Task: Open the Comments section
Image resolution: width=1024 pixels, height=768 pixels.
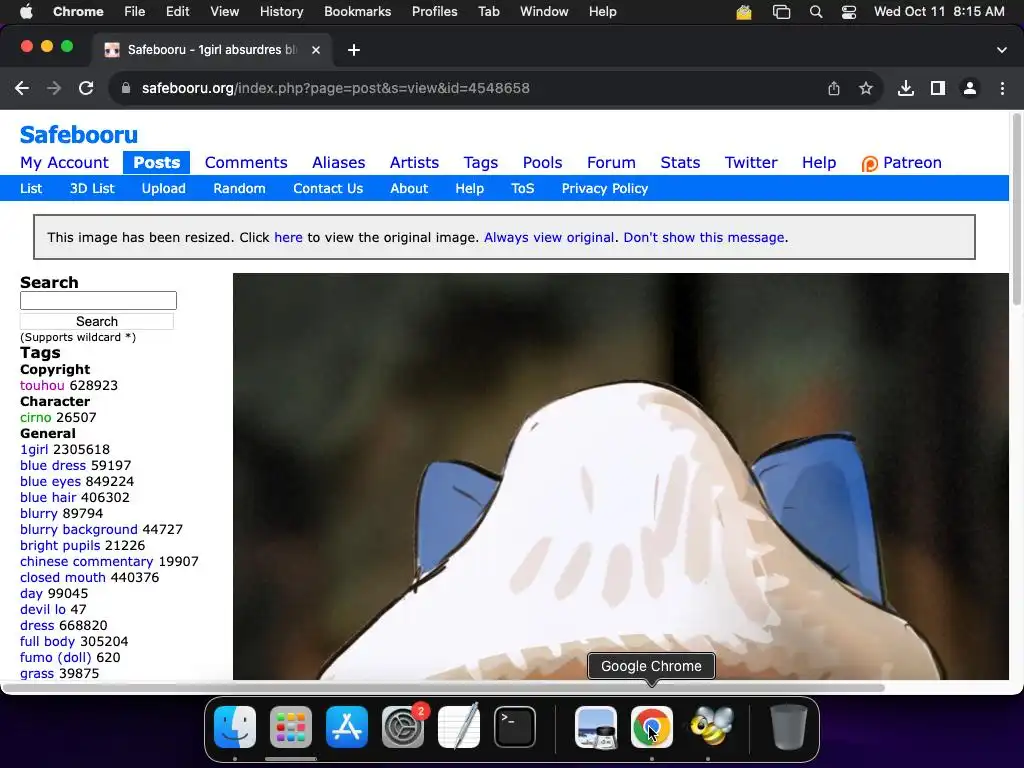Action: pyautogui.click(x=246, y=163)
